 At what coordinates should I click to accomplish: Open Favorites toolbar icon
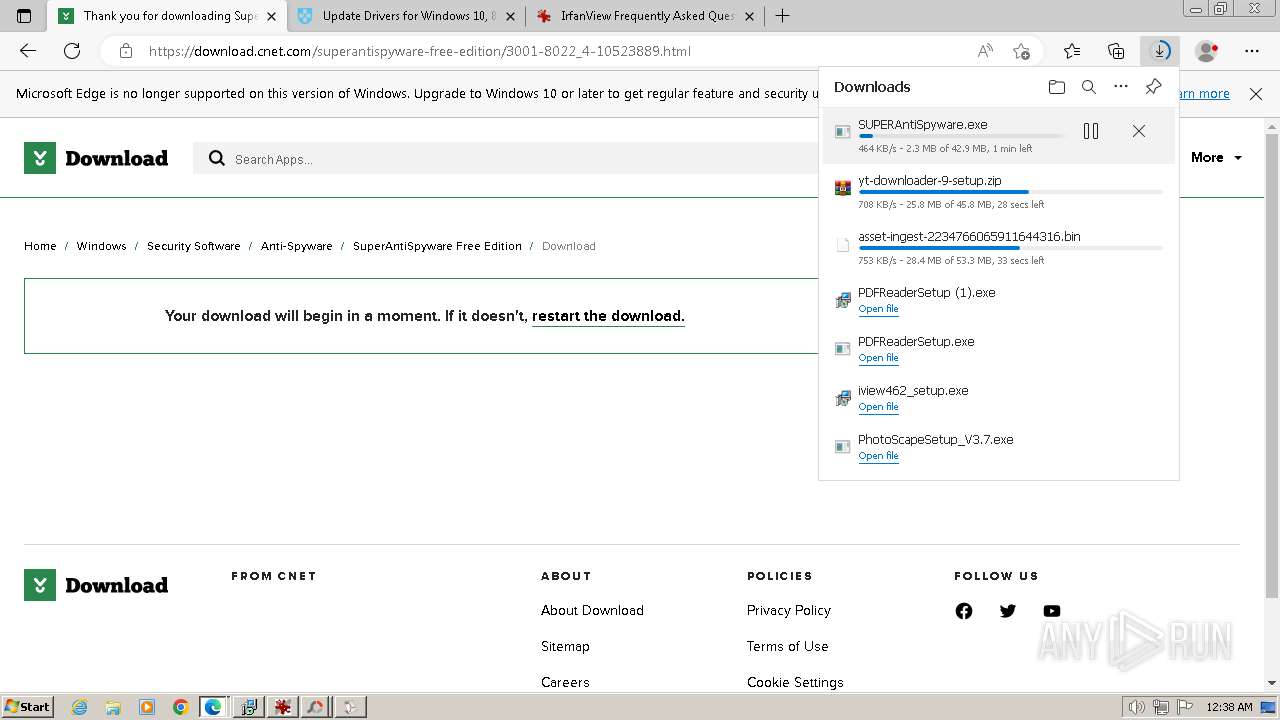[x=1072, y=51]
